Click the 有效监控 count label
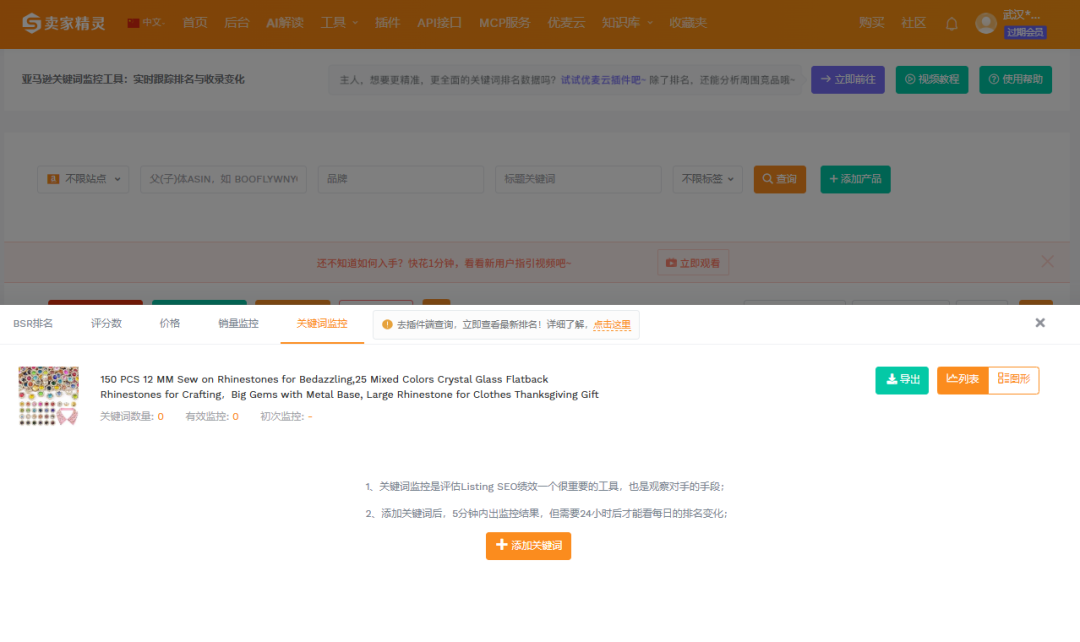 pos(212,417)
